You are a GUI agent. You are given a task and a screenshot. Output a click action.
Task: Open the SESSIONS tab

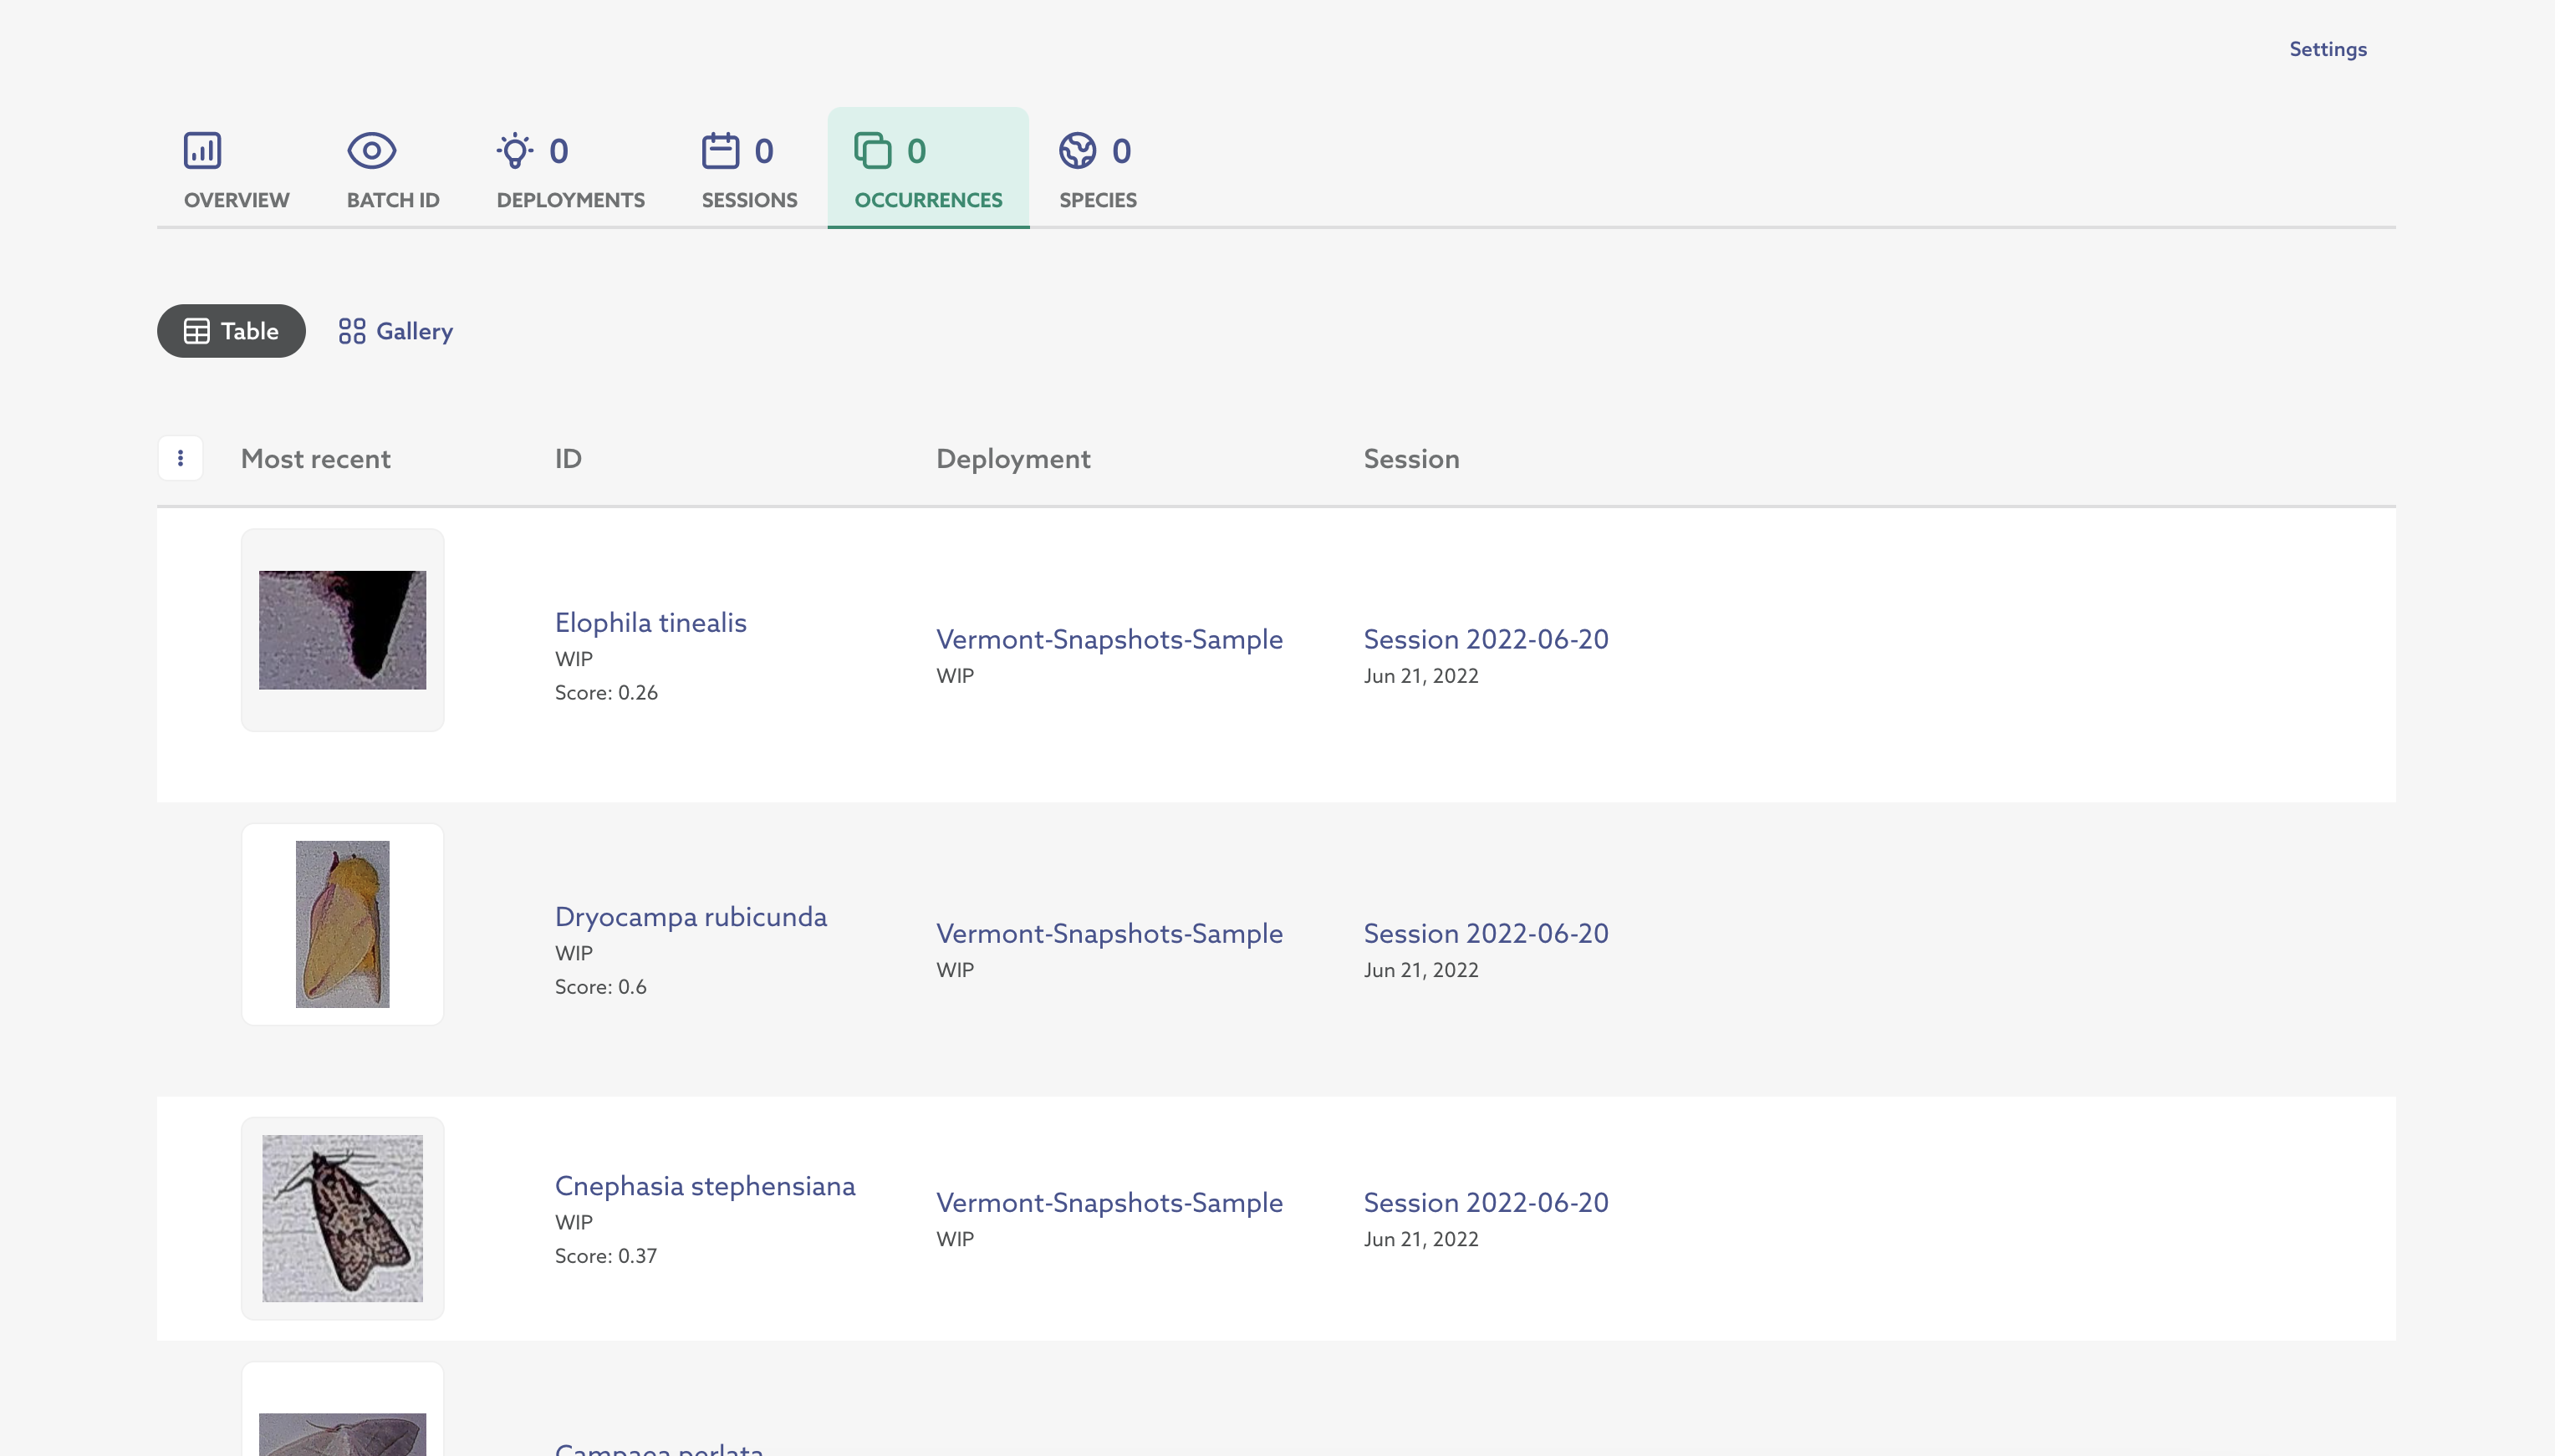tap(749, 199)
